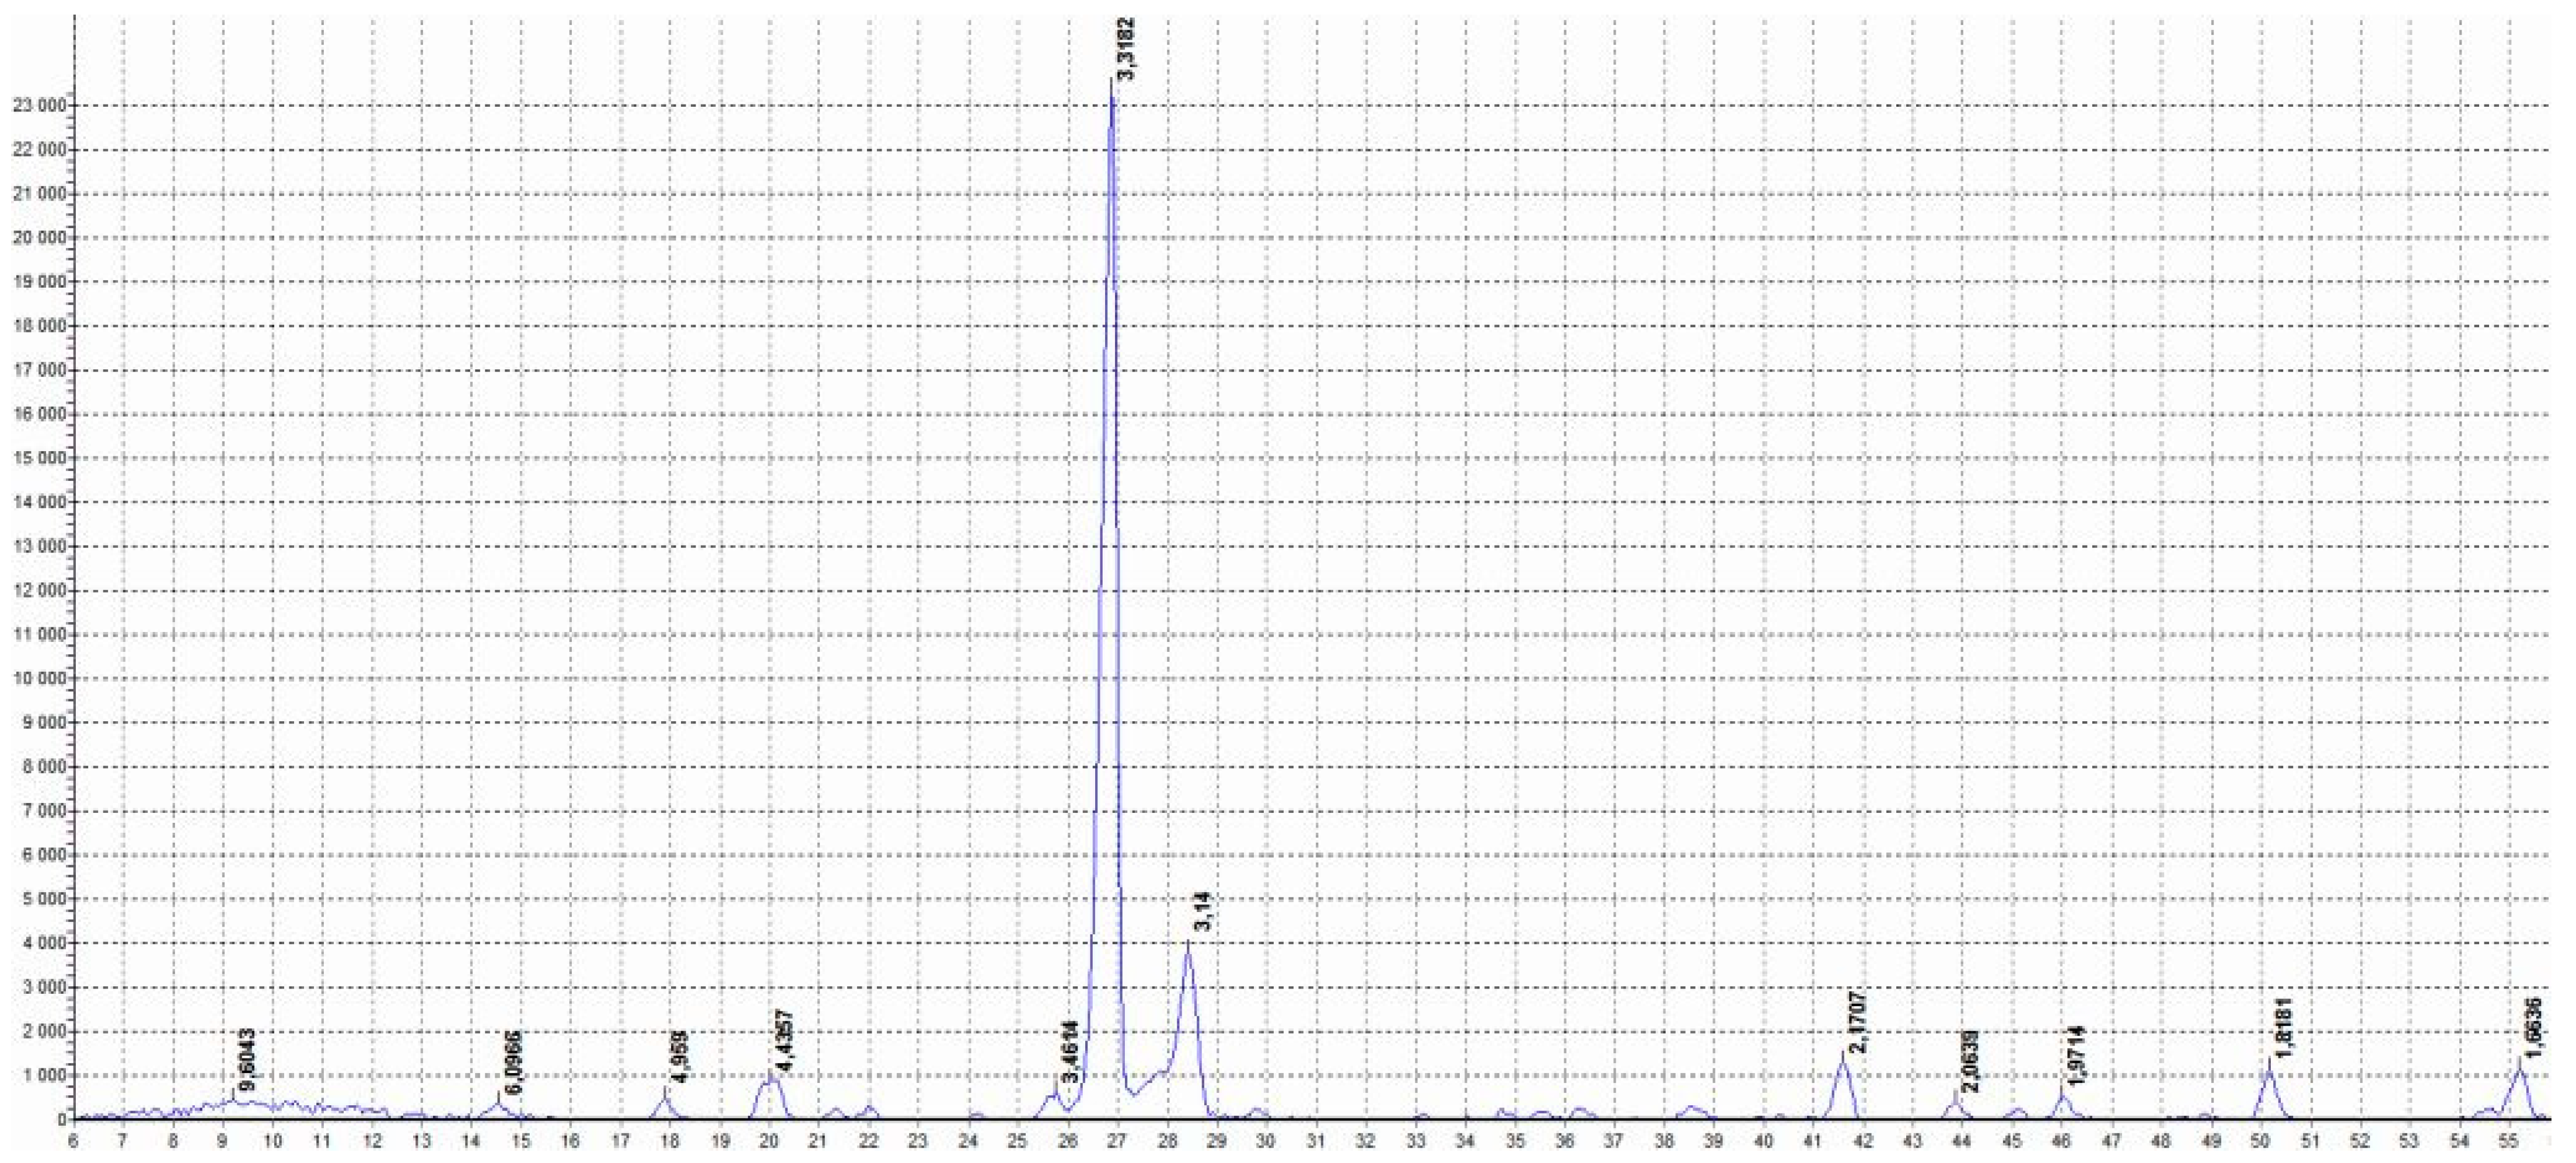Click the peak labeled 2,1707
The height and width of the screenshot is (1163, 2576).
point(1857,1022)
